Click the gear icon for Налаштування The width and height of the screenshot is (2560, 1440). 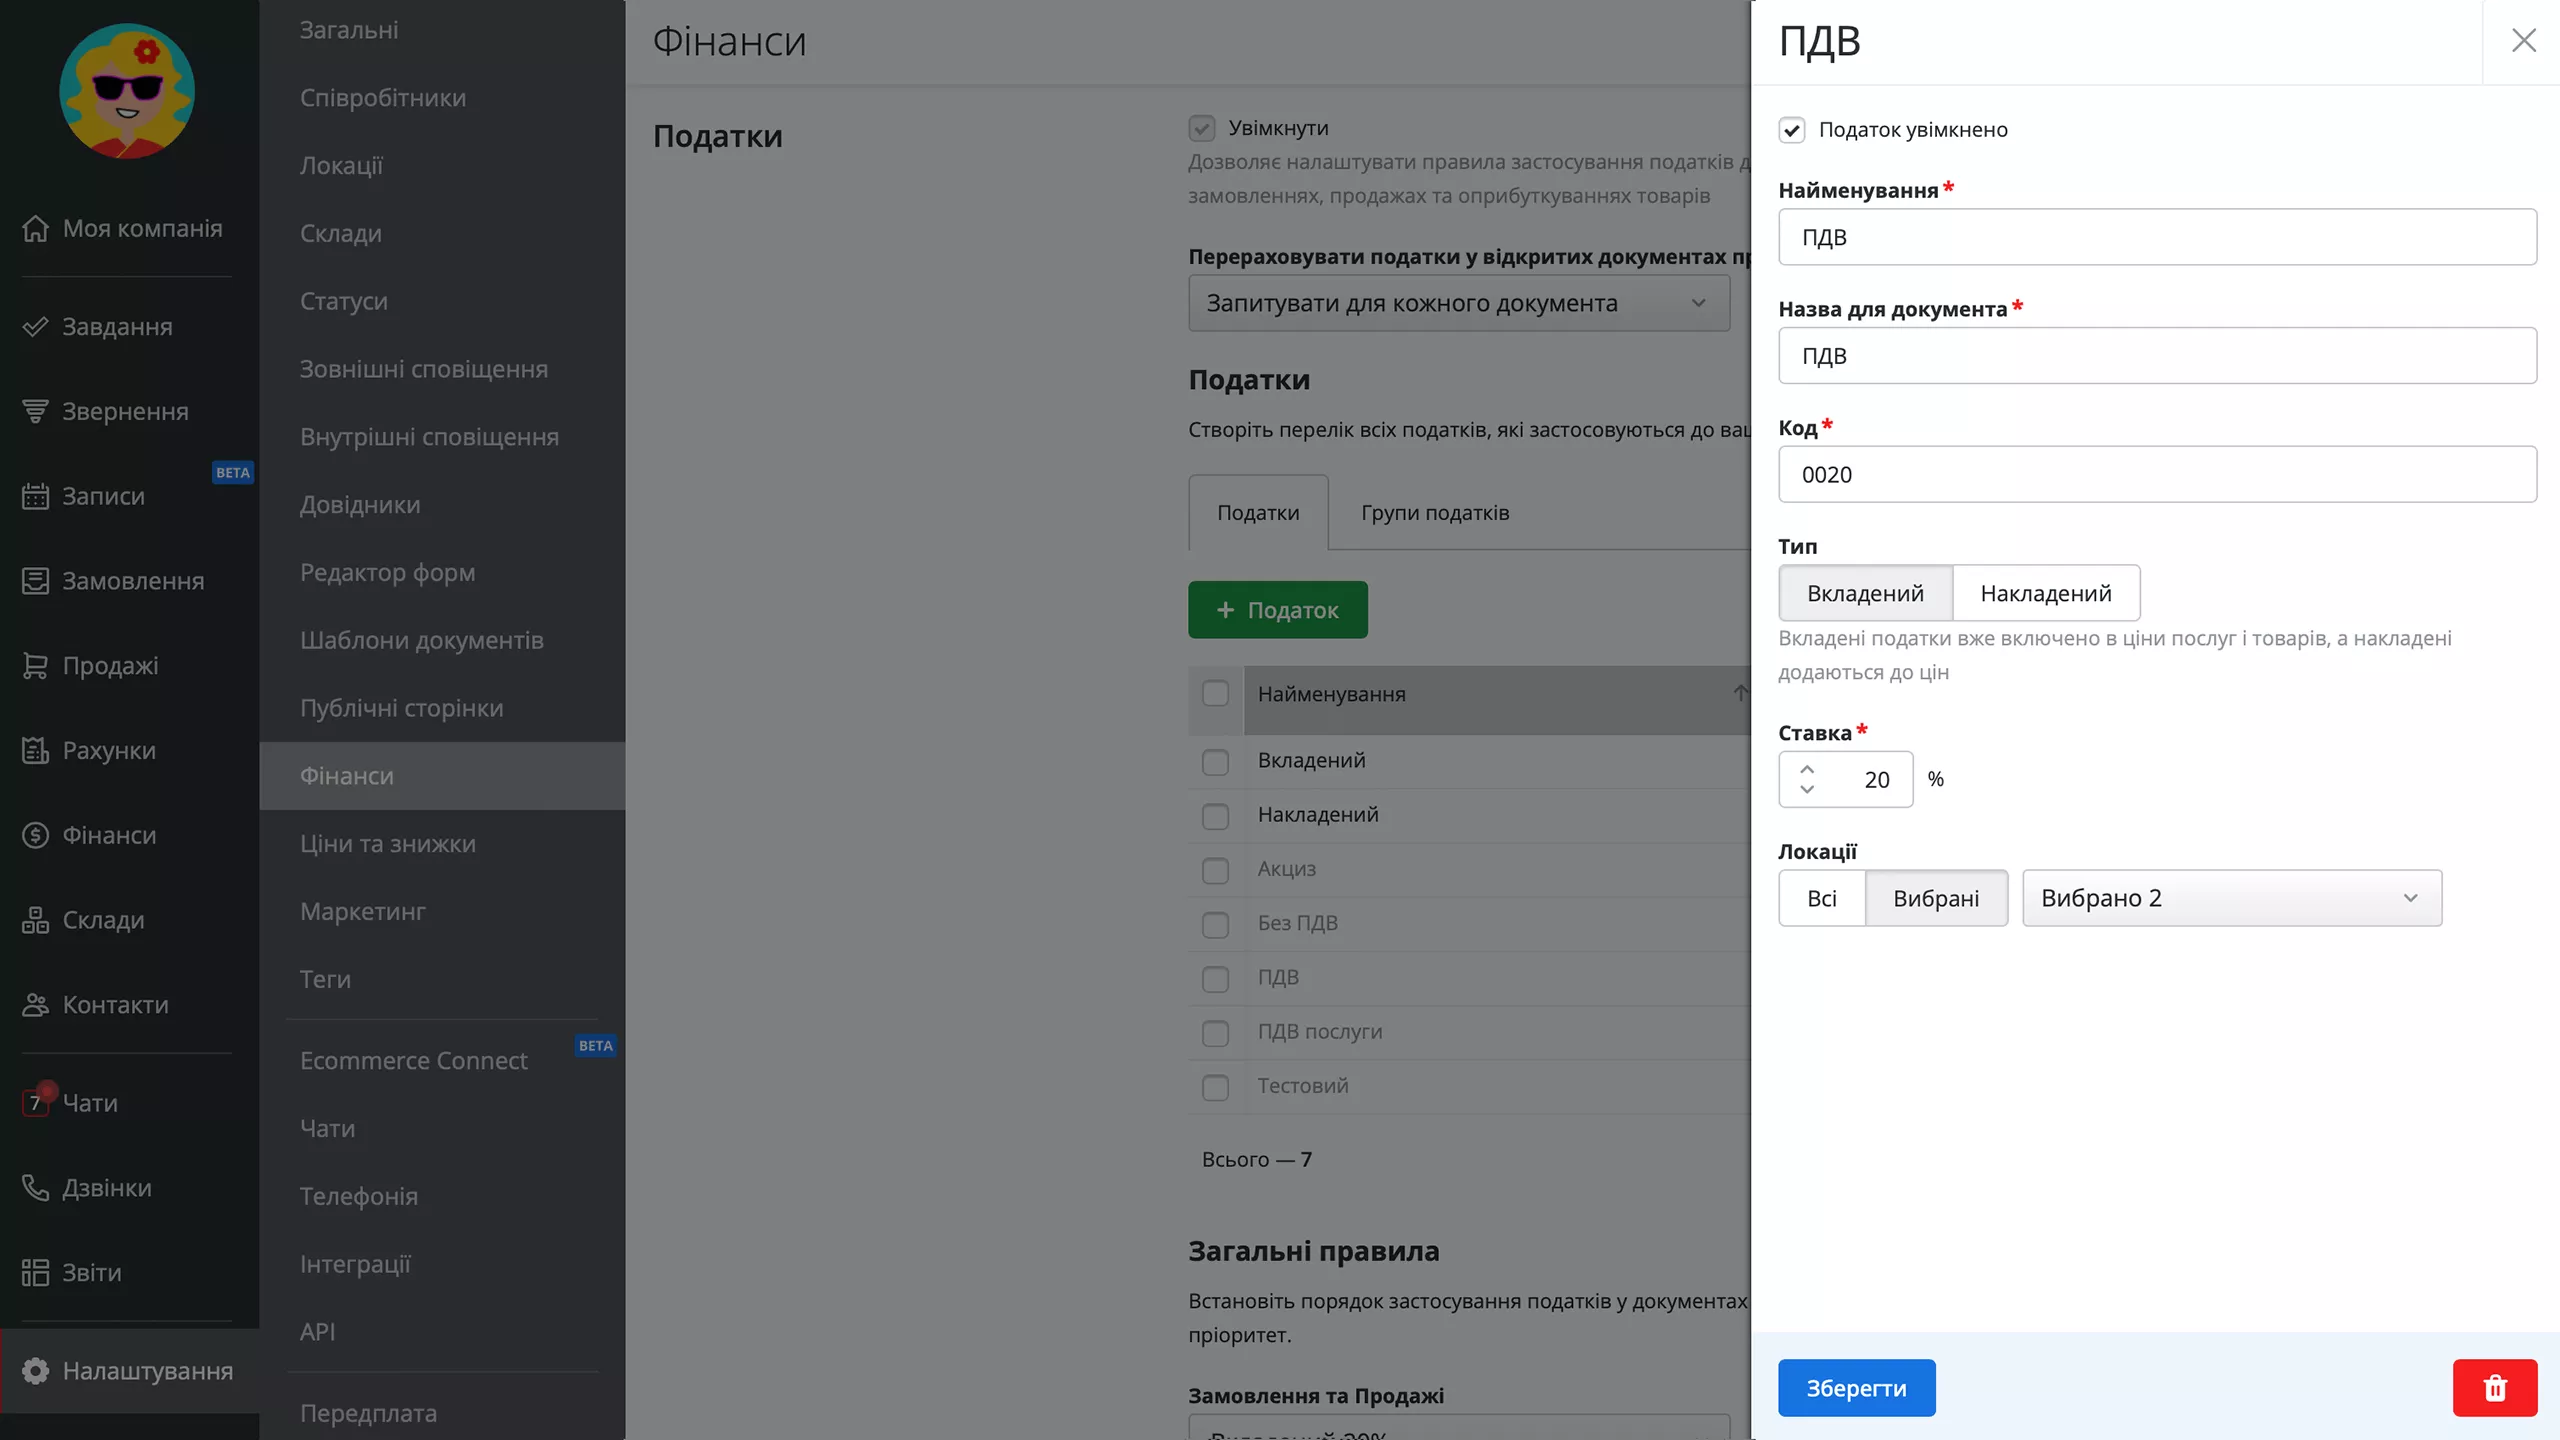click(35, 1370)
